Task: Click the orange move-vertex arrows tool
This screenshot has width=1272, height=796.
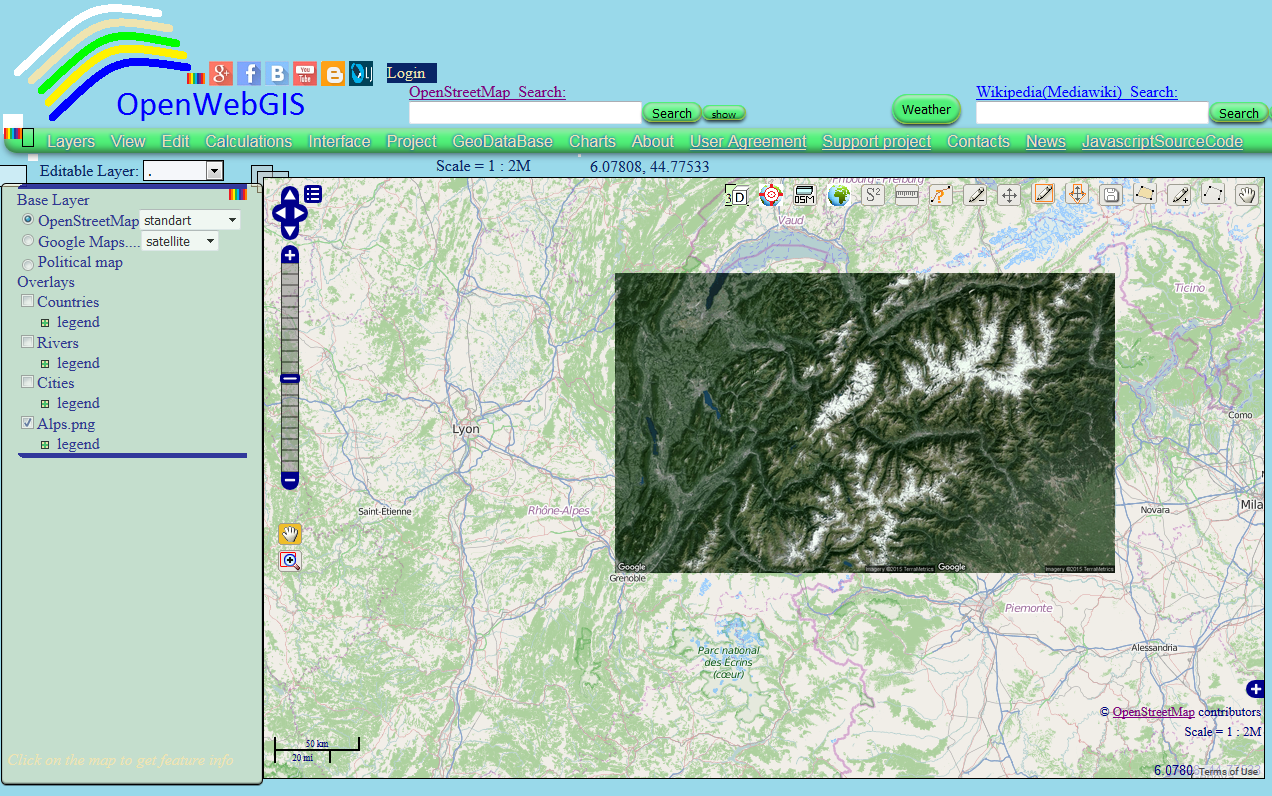Action: [x=1077, y=194]
